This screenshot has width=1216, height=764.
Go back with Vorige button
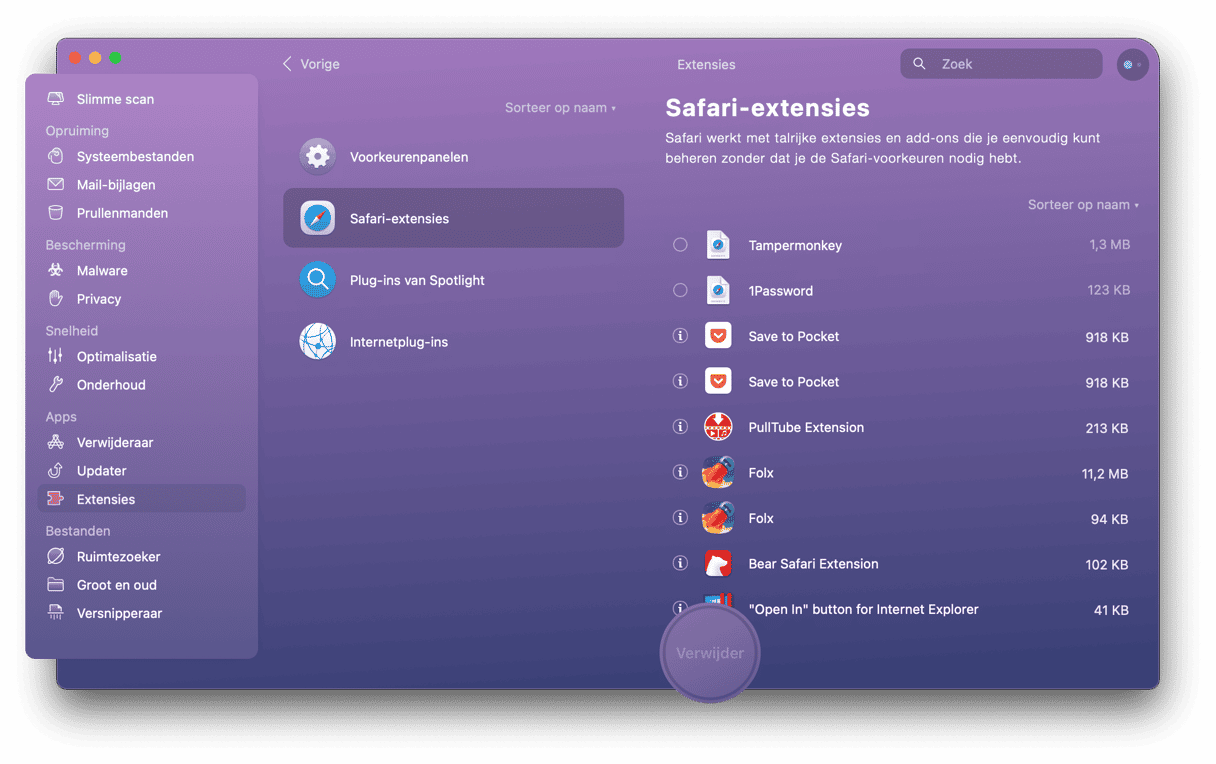tap(311, 64)
